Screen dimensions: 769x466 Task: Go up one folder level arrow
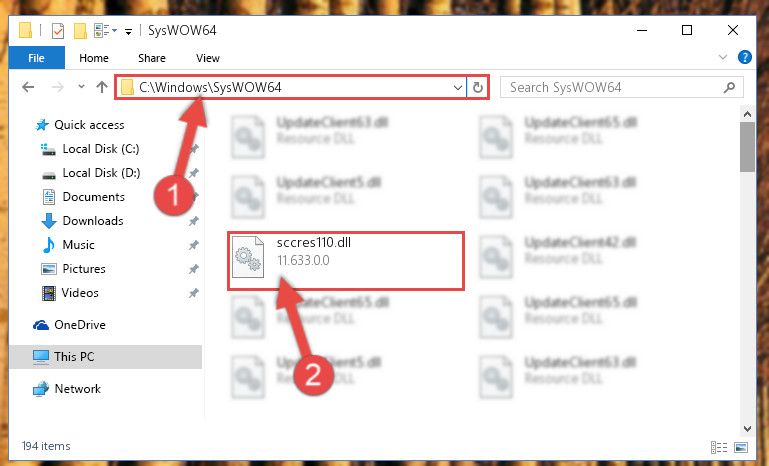pyautogui.click(x=102, y=87)
